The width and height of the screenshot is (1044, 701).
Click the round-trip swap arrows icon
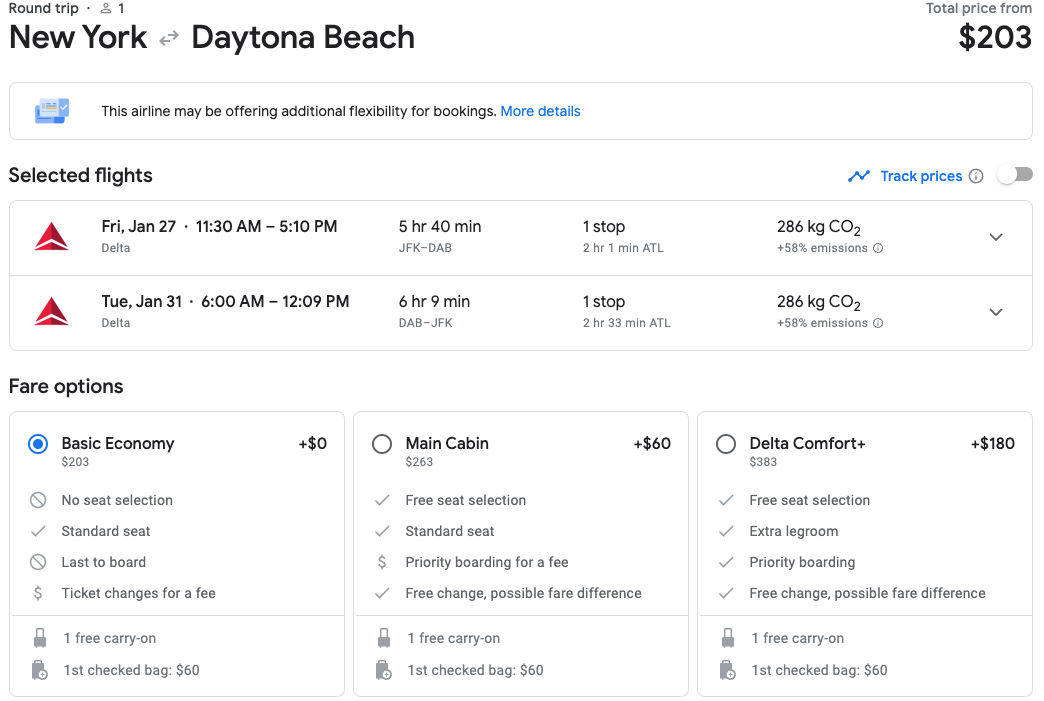click(169, 38)
